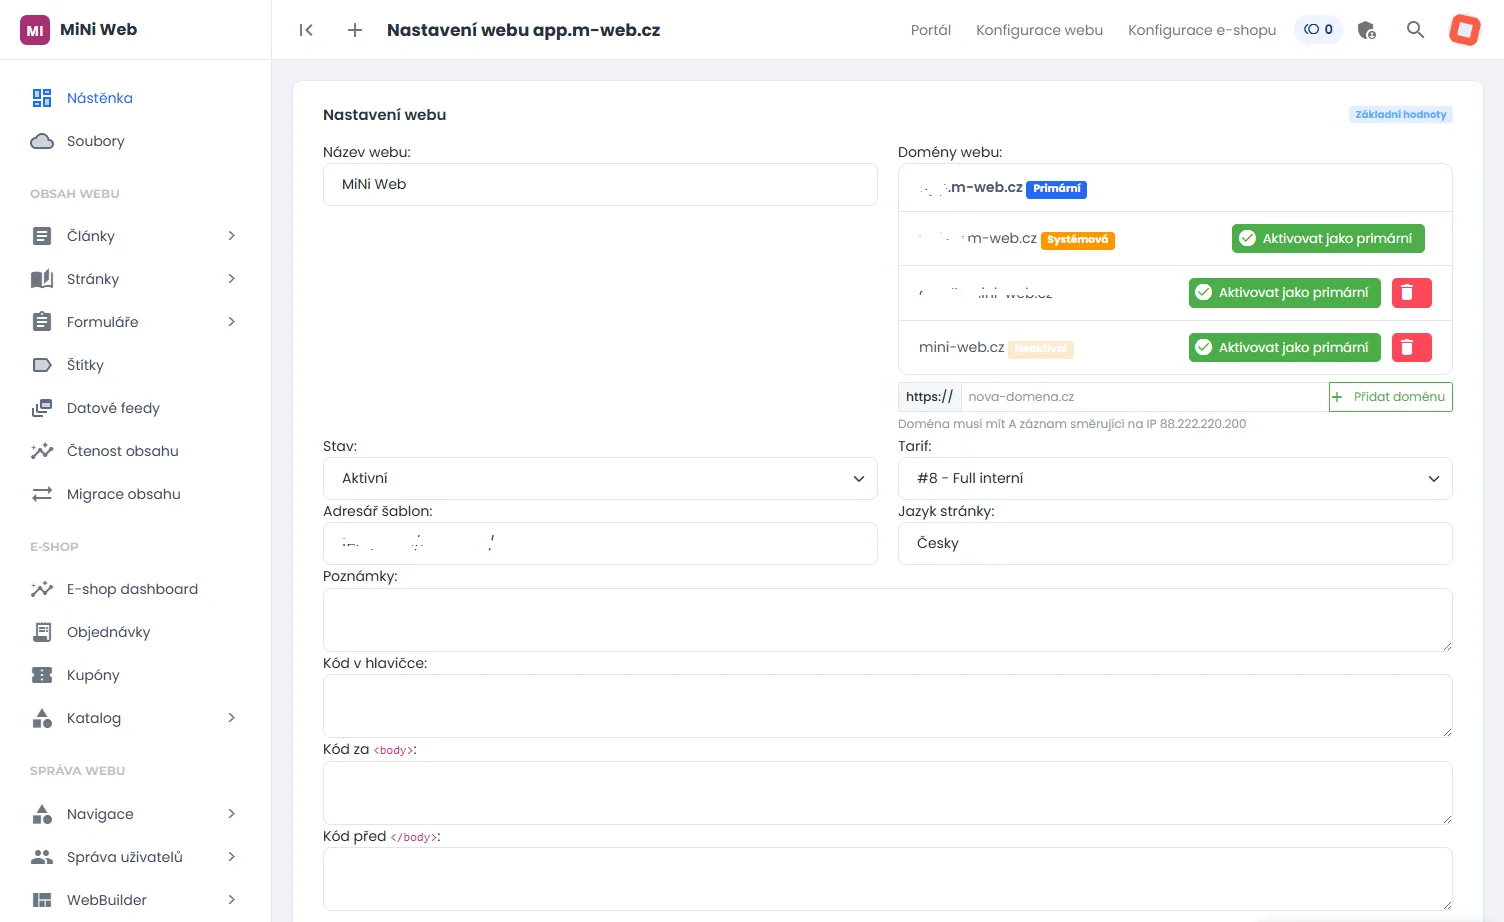Activate the Systémová domain as primary
Screen dimensions: 1504x922
(x=1328, y=238)
